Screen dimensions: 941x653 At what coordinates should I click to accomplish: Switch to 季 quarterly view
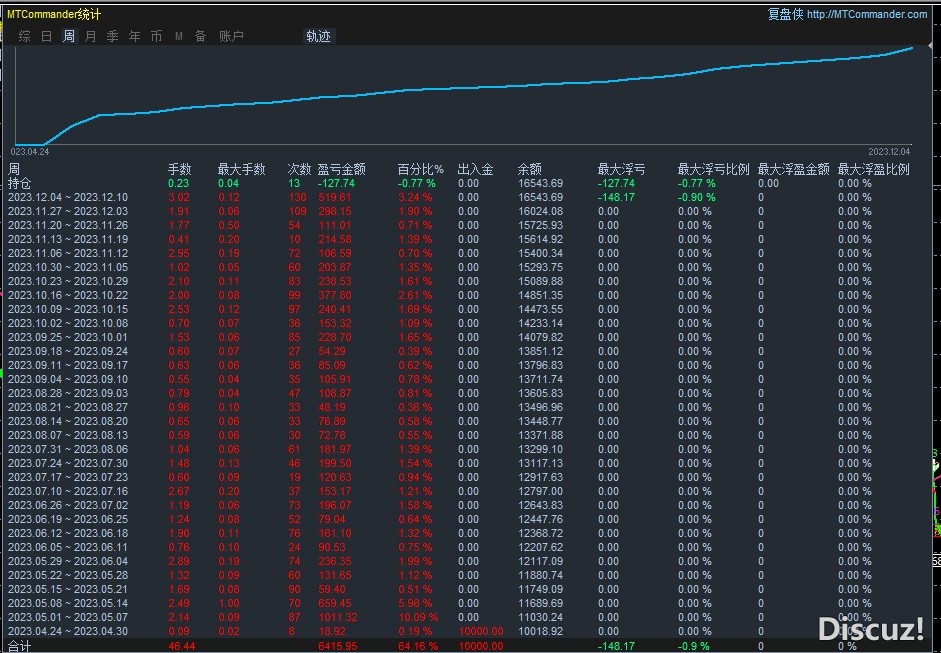pos(112,36)
